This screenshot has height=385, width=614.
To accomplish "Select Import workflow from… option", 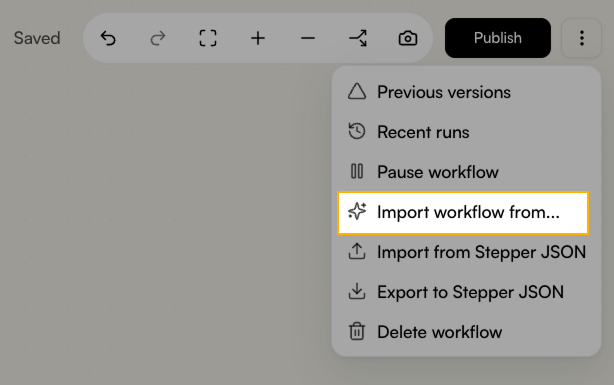I will pos(463,213).
